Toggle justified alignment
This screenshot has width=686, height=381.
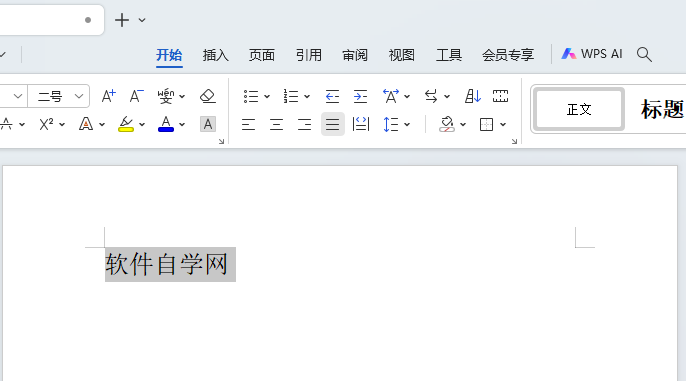tap(332, 124)
